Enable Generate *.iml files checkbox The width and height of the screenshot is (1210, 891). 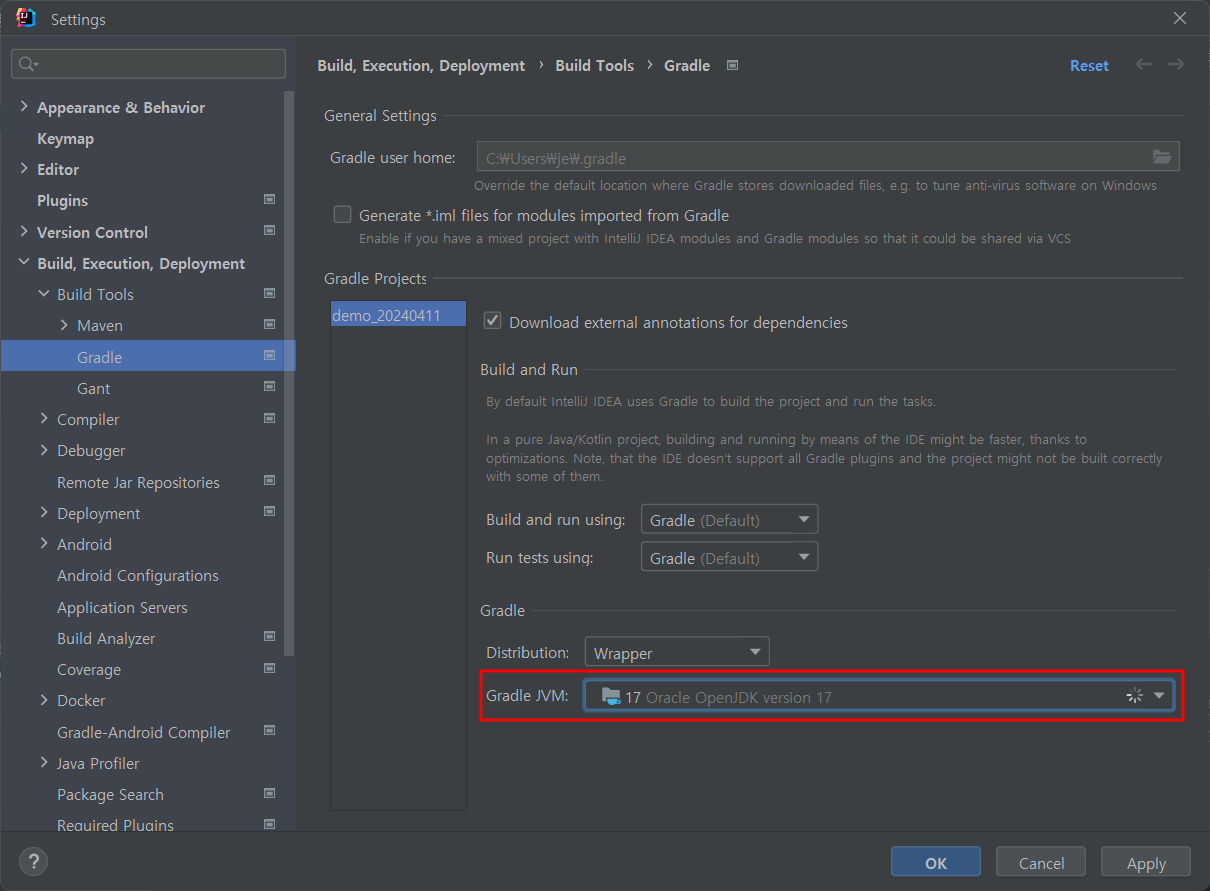pyautogui.click(x=343, y=215)
